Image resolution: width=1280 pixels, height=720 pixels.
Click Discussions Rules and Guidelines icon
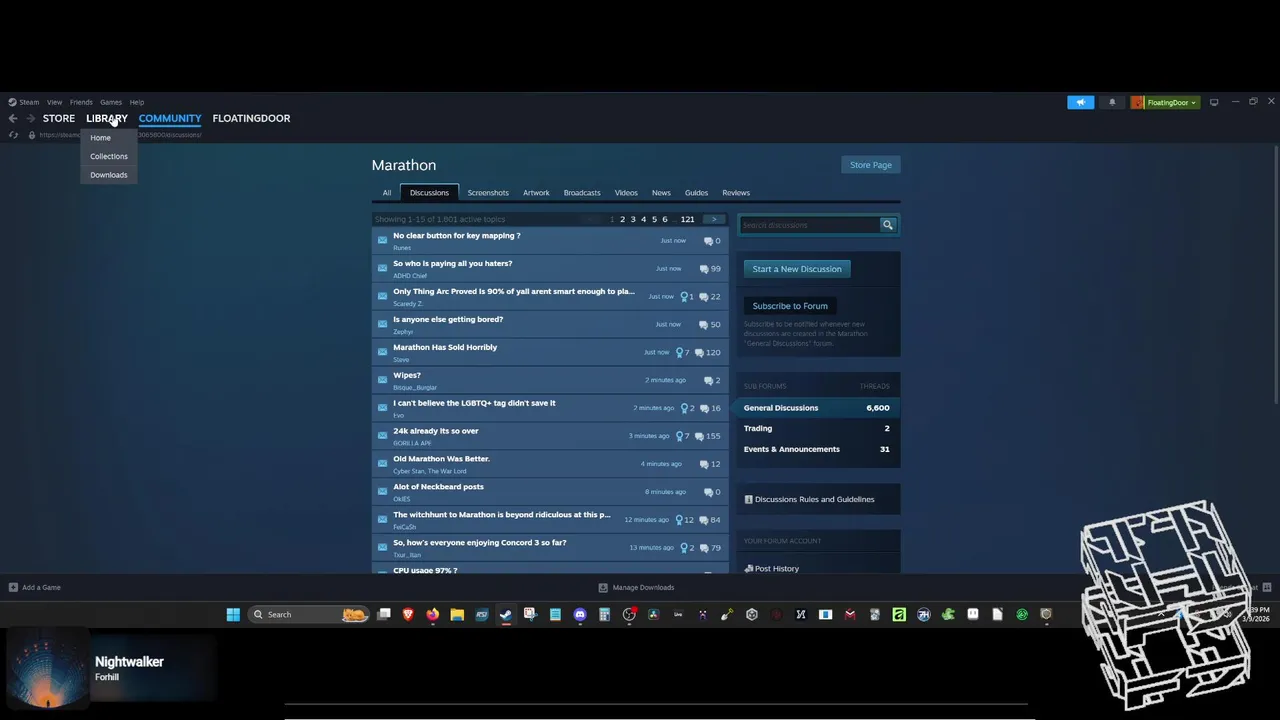(x=748, y=499)
